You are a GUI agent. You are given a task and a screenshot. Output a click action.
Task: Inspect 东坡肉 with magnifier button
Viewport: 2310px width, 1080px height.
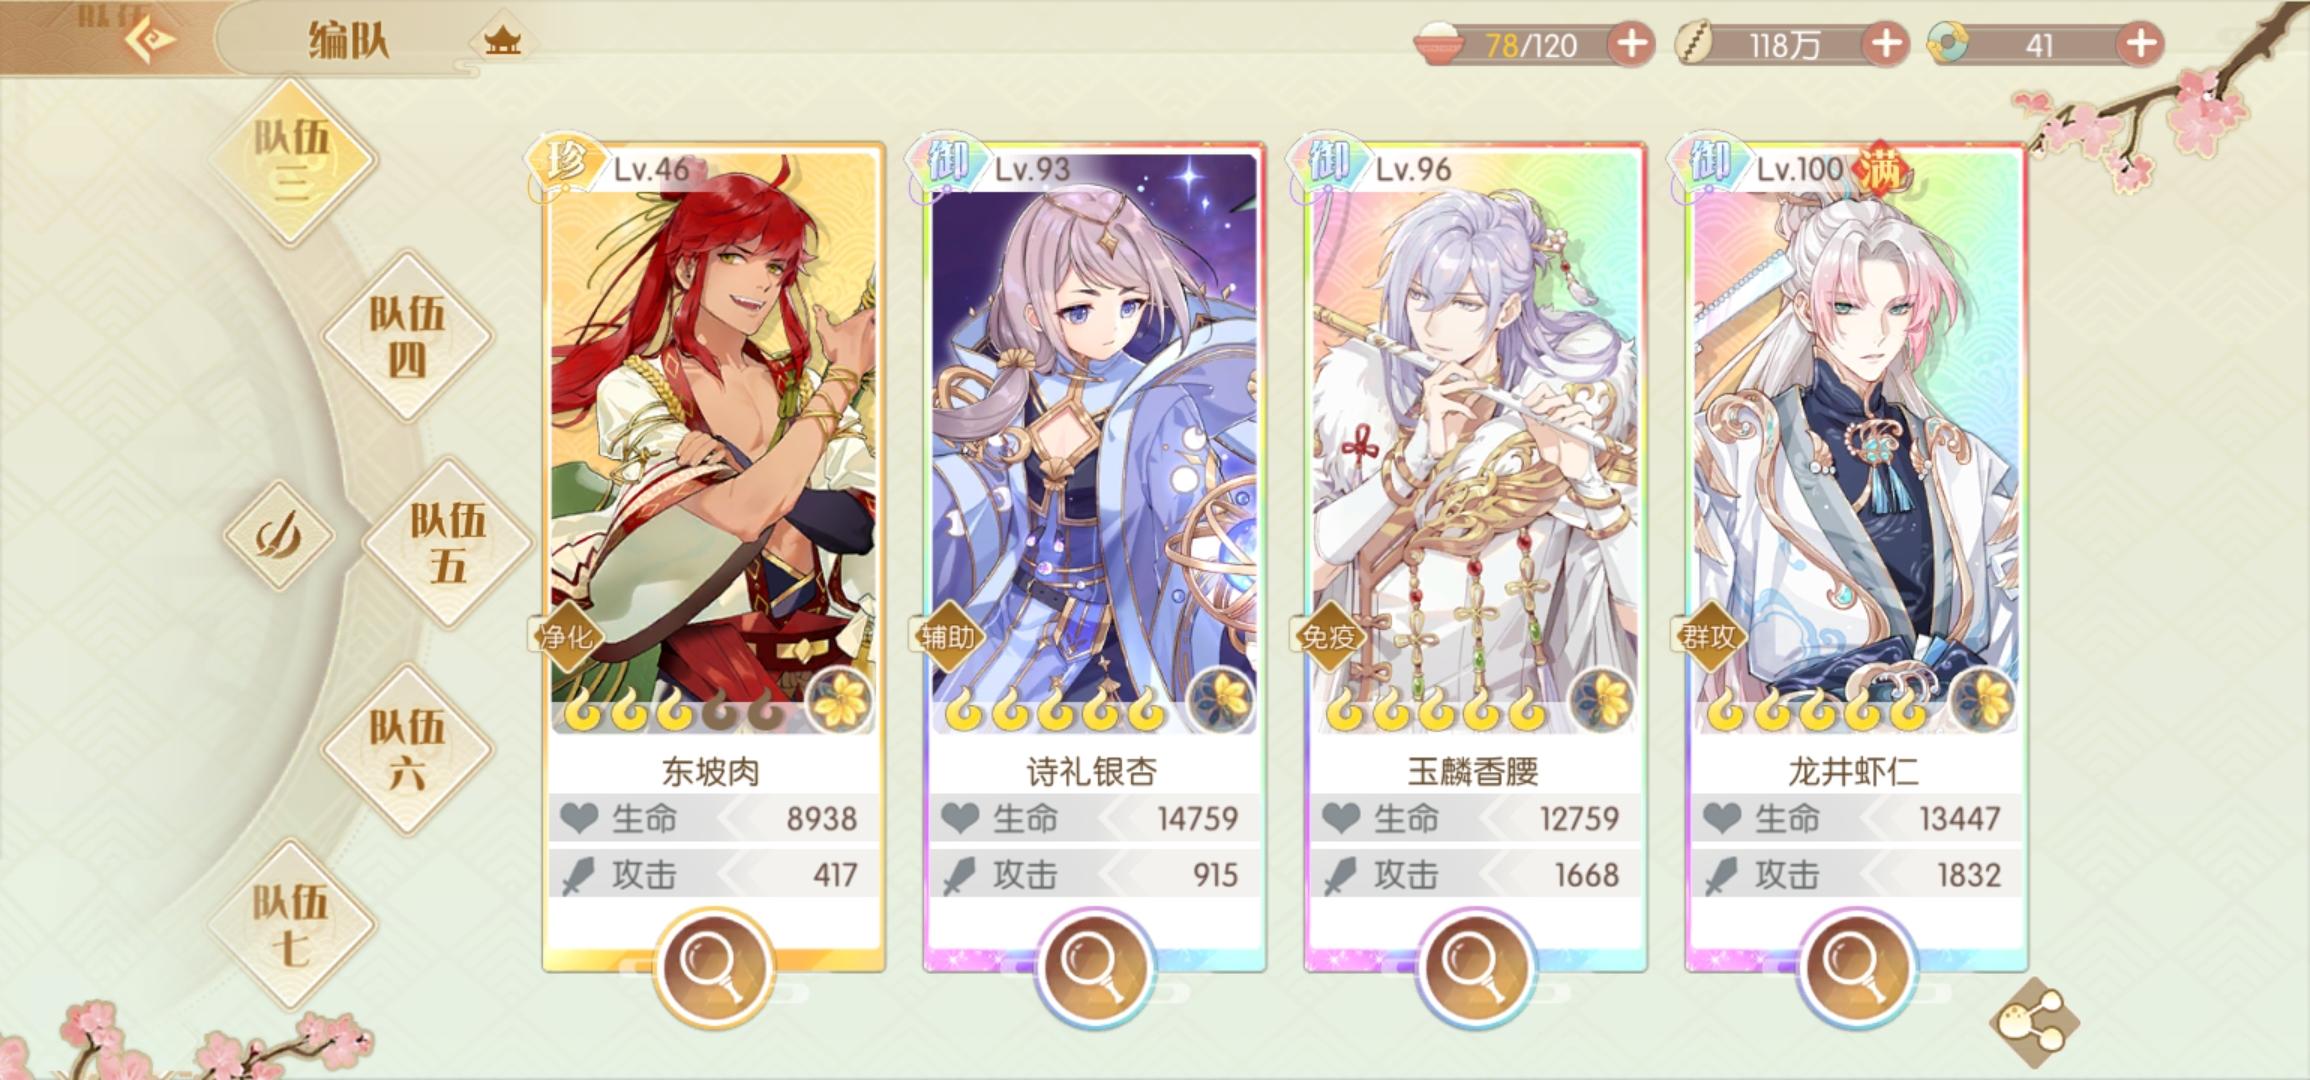point(713,967)
